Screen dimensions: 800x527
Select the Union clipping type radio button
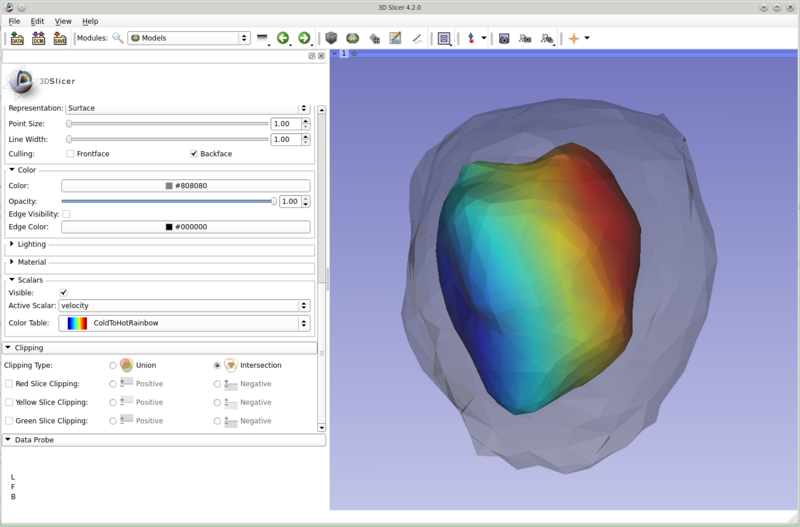113,365
